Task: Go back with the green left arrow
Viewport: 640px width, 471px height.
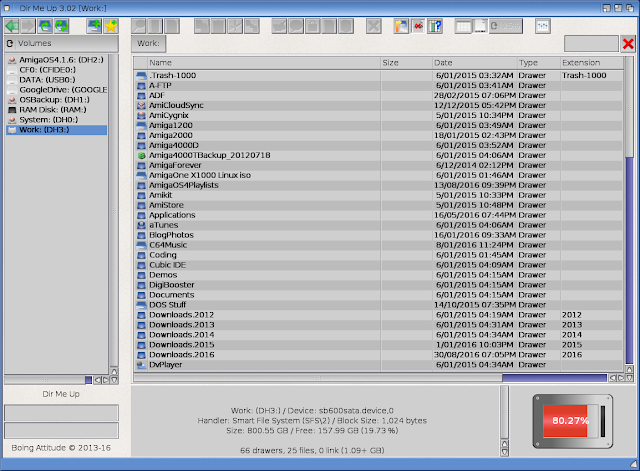Action: pos(12,26)
